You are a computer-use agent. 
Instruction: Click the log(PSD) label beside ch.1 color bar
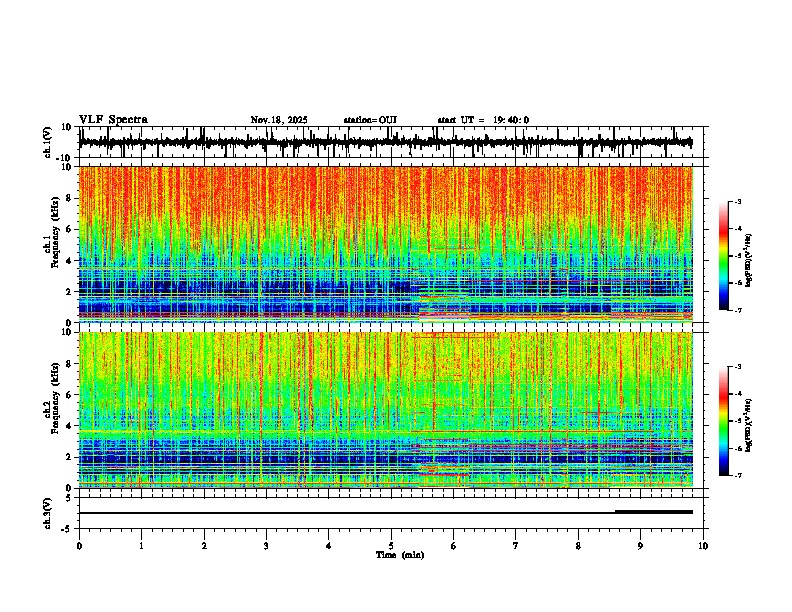pos(749,261)
